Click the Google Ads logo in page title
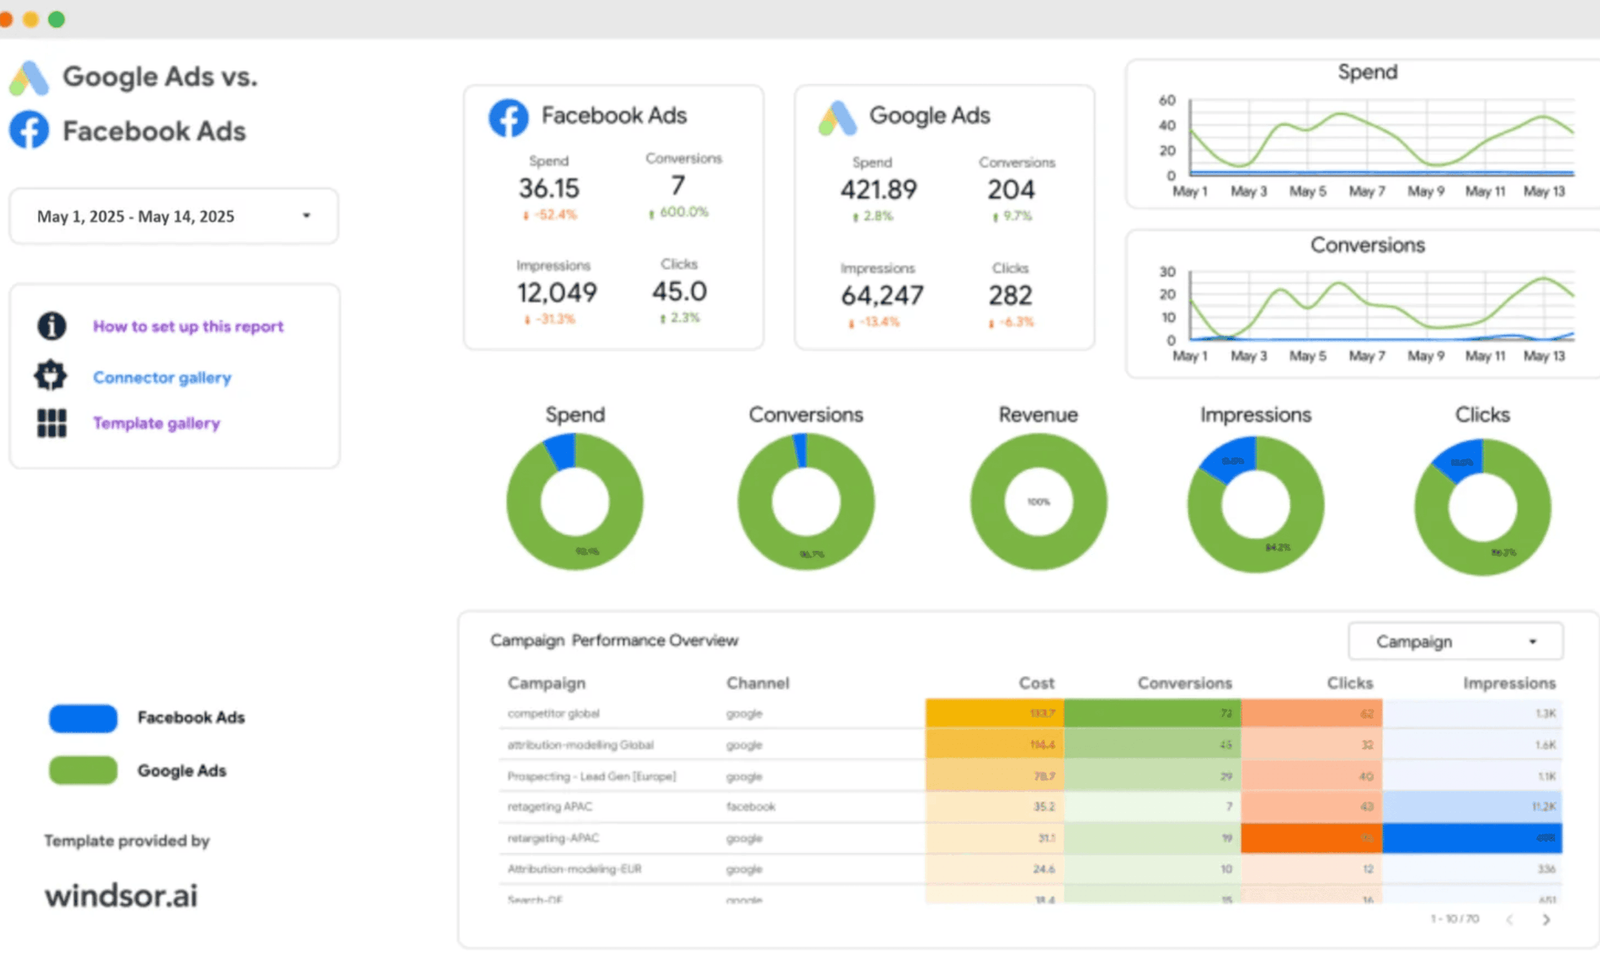Screen dimensions: 1600x970 pyautogui.click(x=29, y=78)
